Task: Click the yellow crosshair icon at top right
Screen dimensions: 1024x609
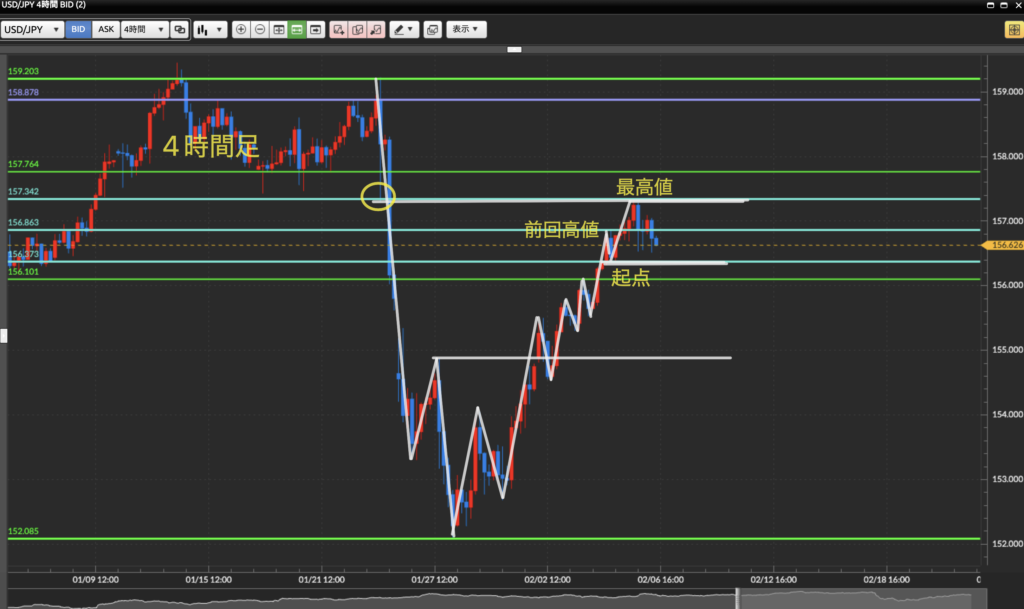Action: 1012,30
